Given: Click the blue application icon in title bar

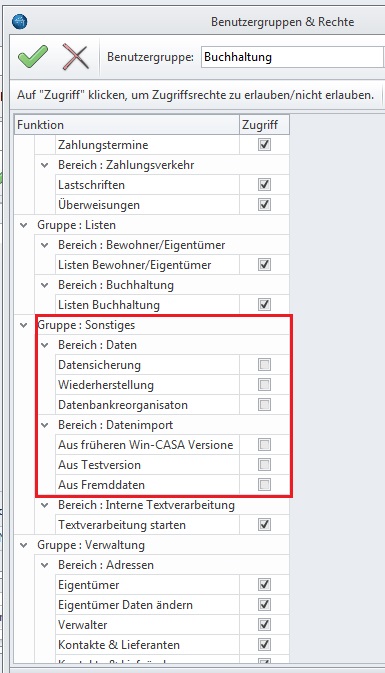Looking at the screenshot, I should click(20, 21).
